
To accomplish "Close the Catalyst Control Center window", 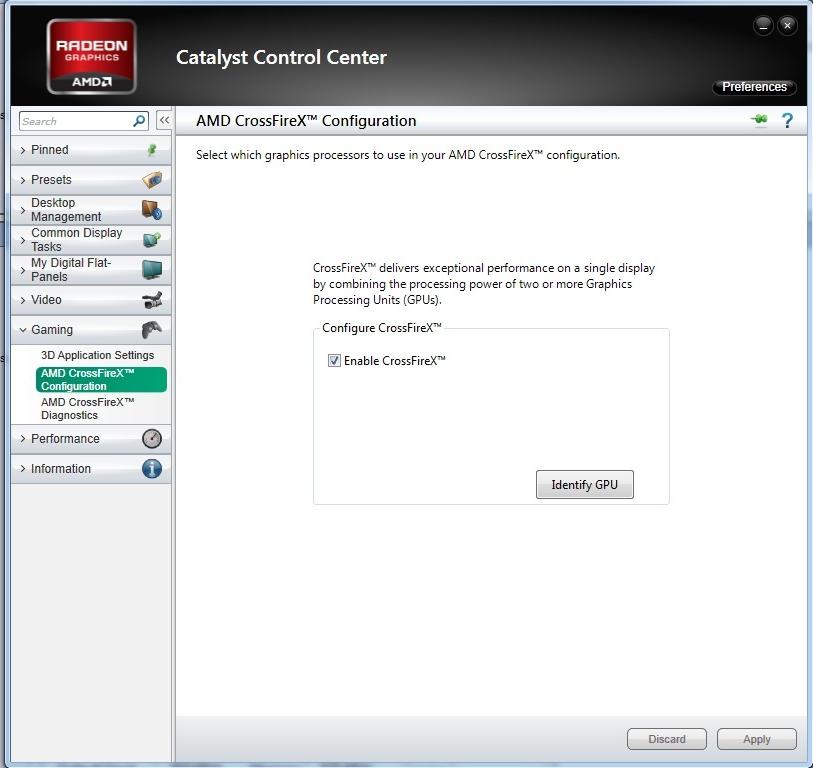I will [x=787, y=25].
